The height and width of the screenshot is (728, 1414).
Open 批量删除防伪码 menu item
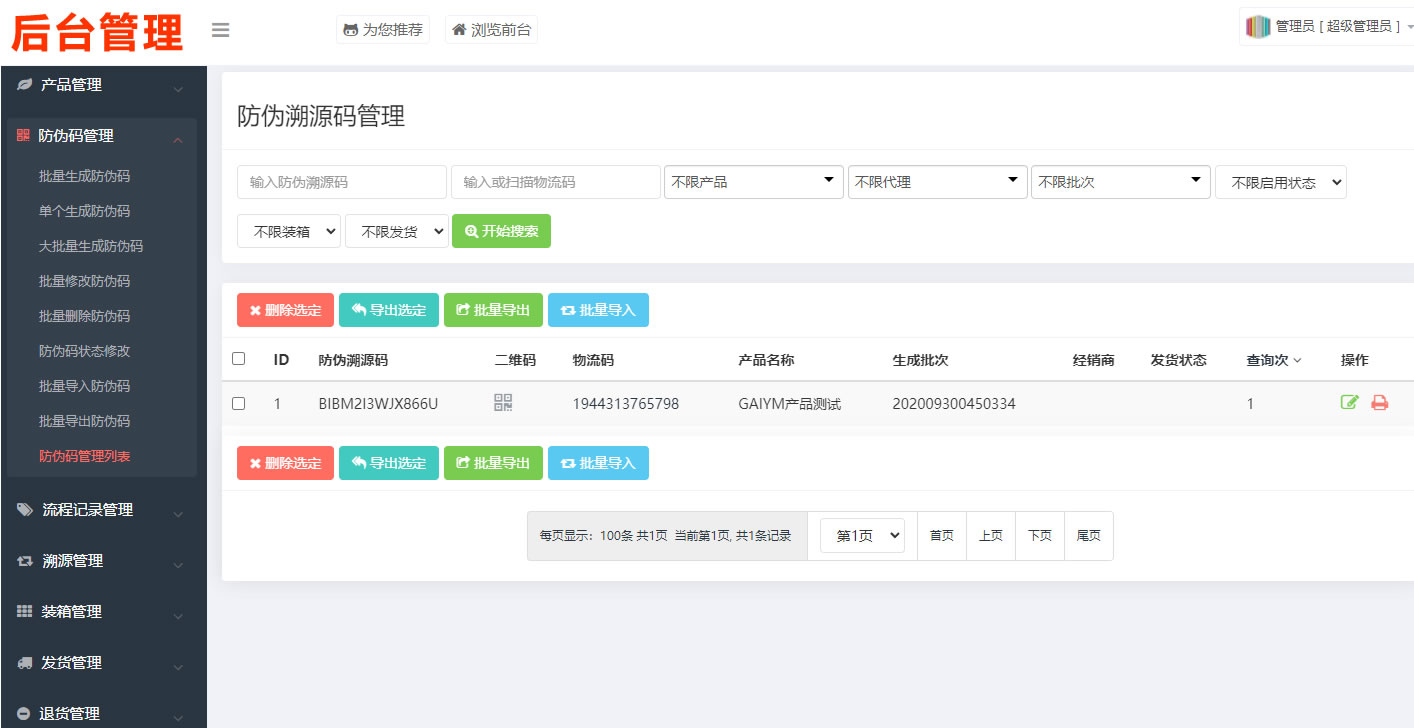tap(85, 316)
